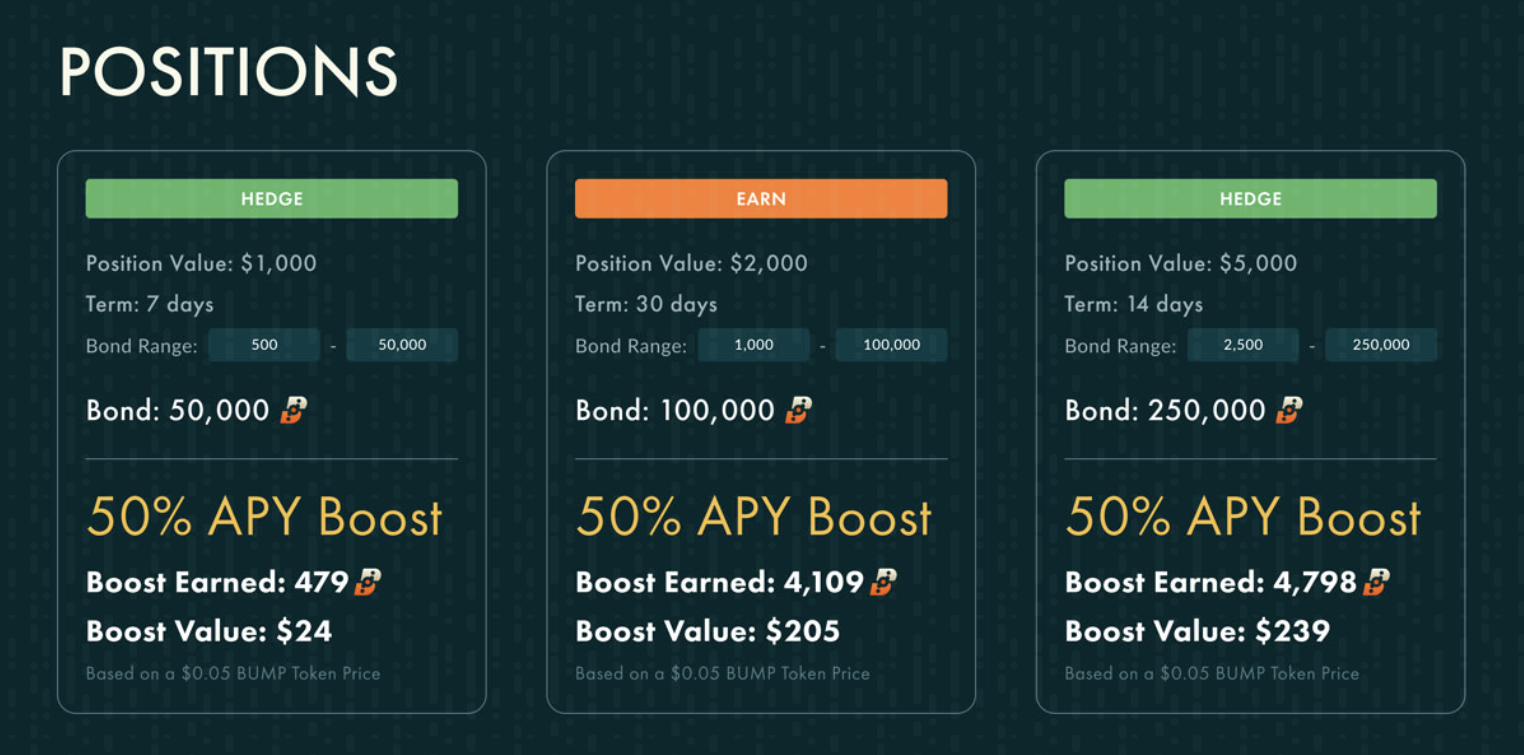
Task: Select the HEDGE button on the $5,000 position
Action: coord(1250,199)
